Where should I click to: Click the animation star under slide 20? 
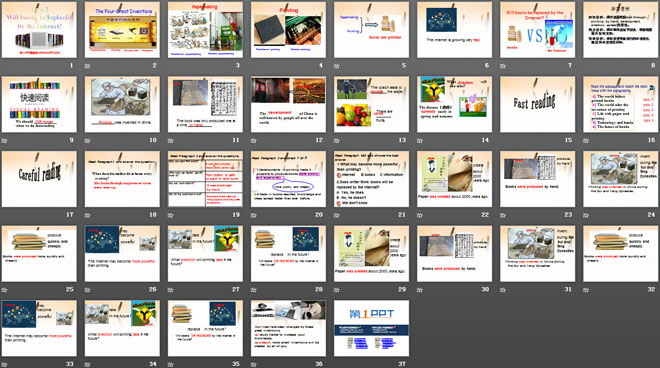(254, 215)
